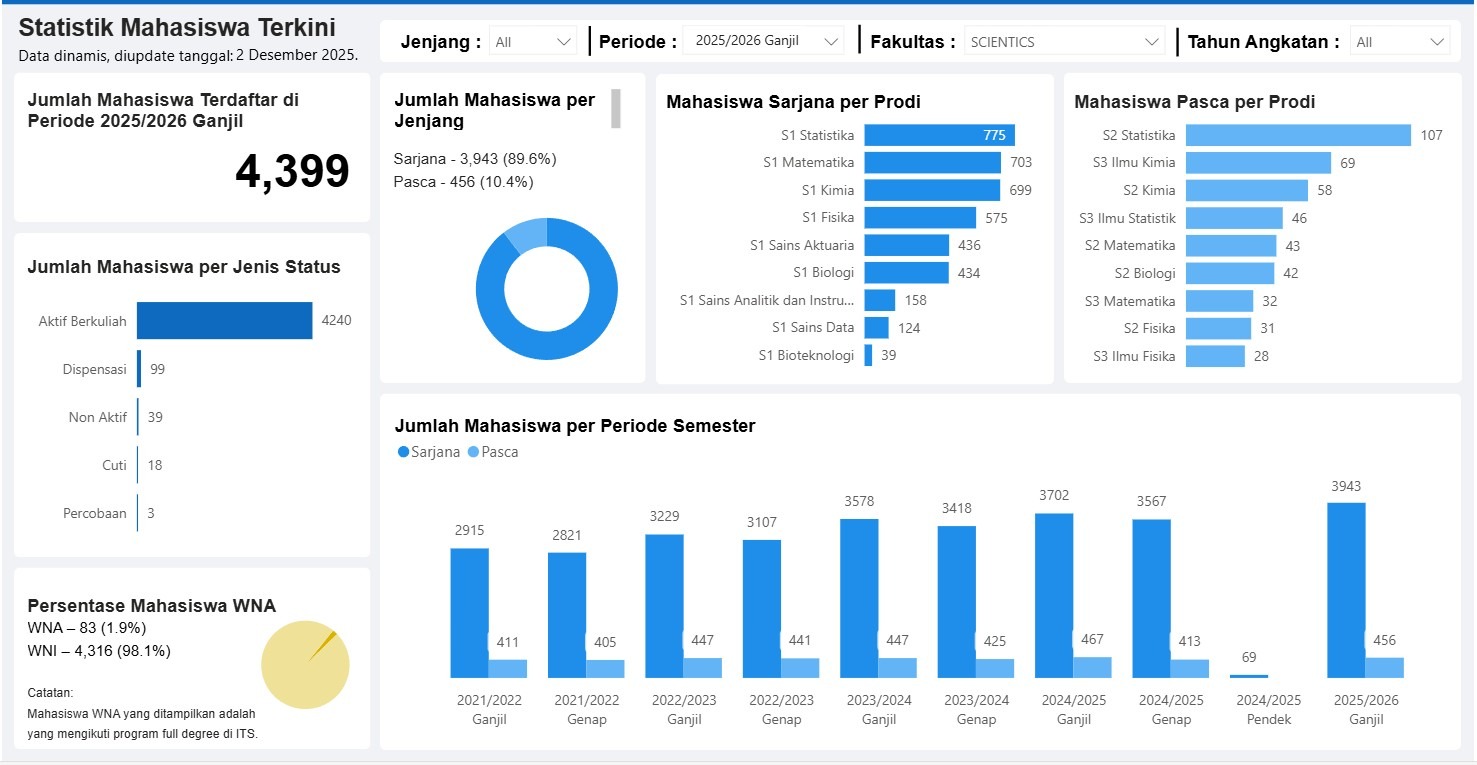Click the scrollbar in Jumlah Mahasiswa per Jenjang card

tap(616, 109)
